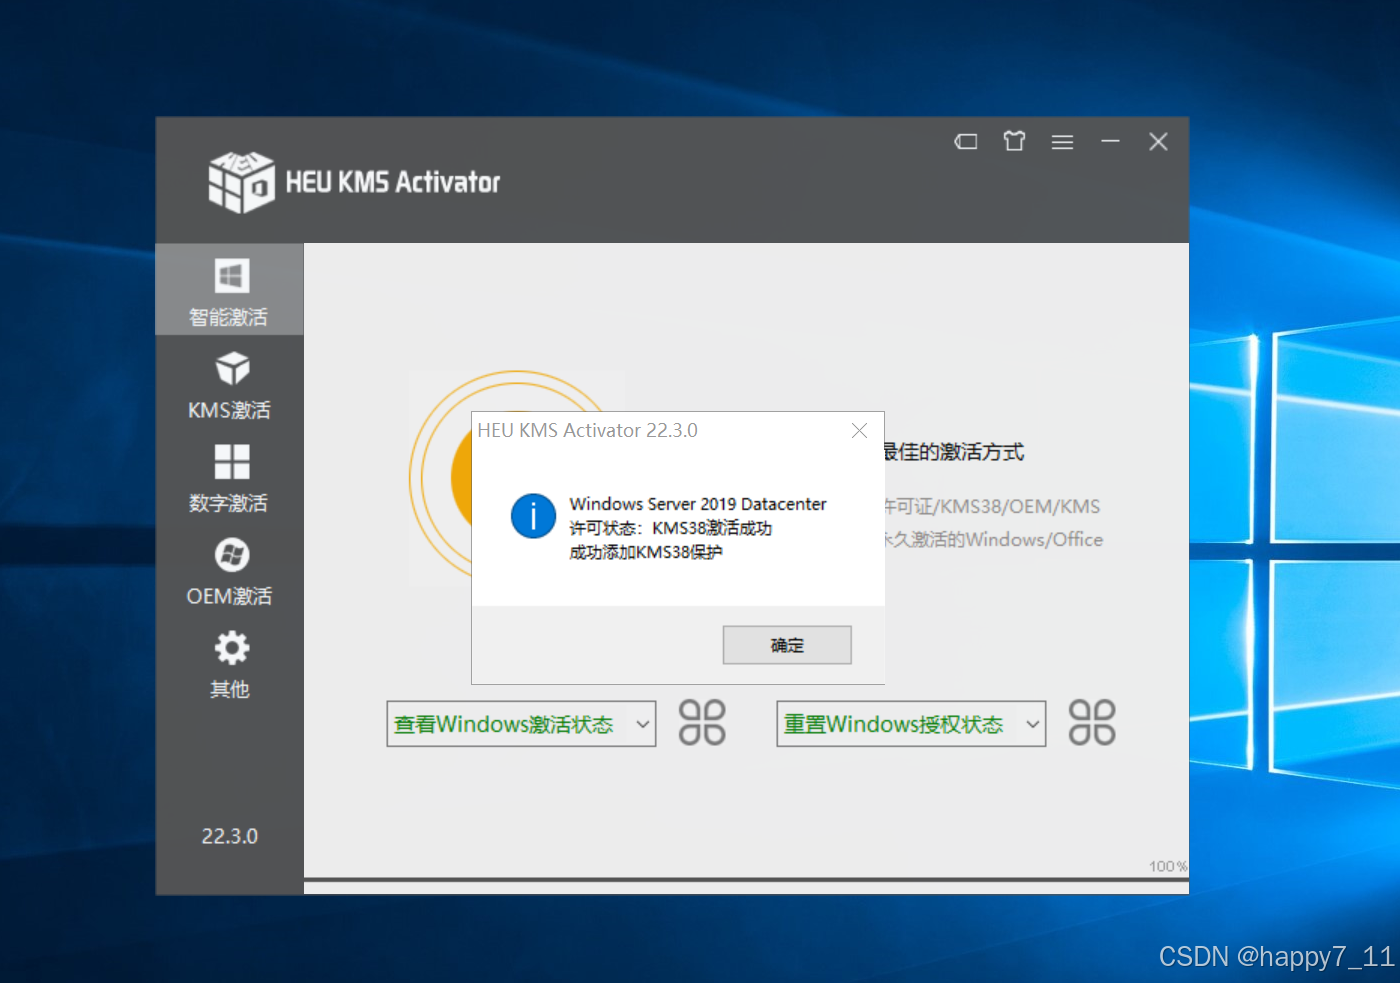Click the HEU KMS Activator cube logo

[241, 182]
